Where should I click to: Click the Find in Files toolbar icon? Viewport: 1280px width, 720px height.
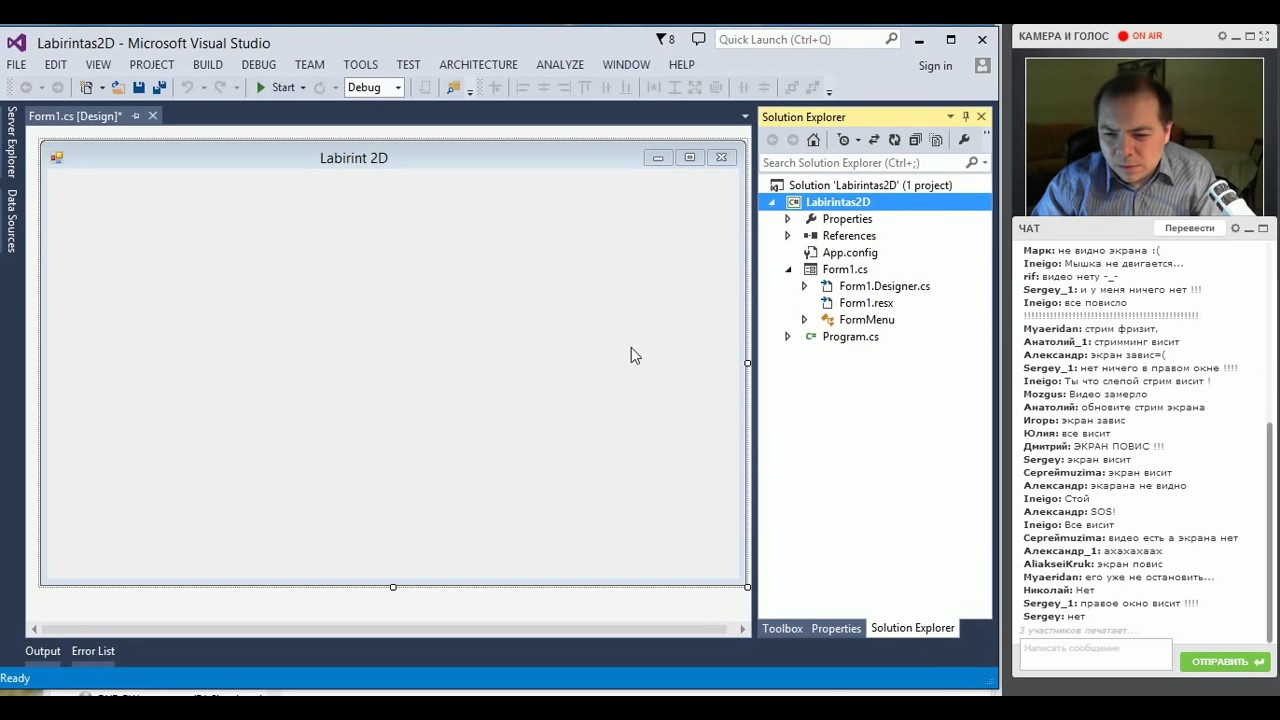(x=453, y=88)
